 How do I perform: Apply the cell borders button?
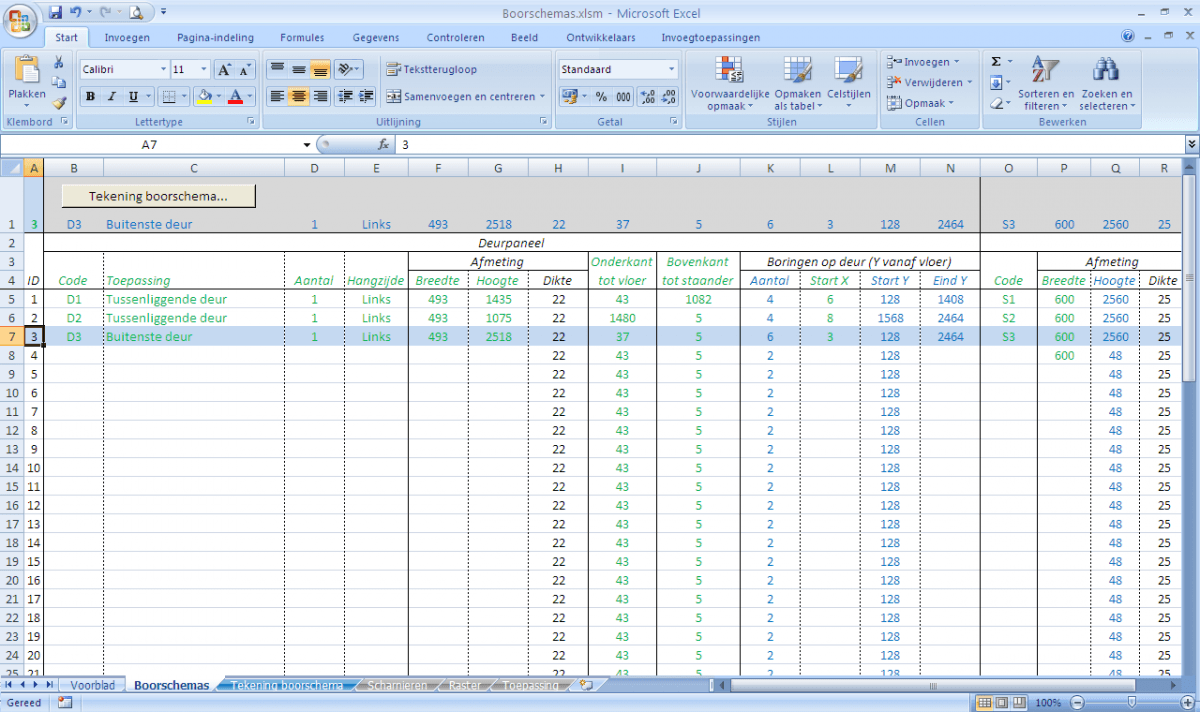click(x=169, y=97)
